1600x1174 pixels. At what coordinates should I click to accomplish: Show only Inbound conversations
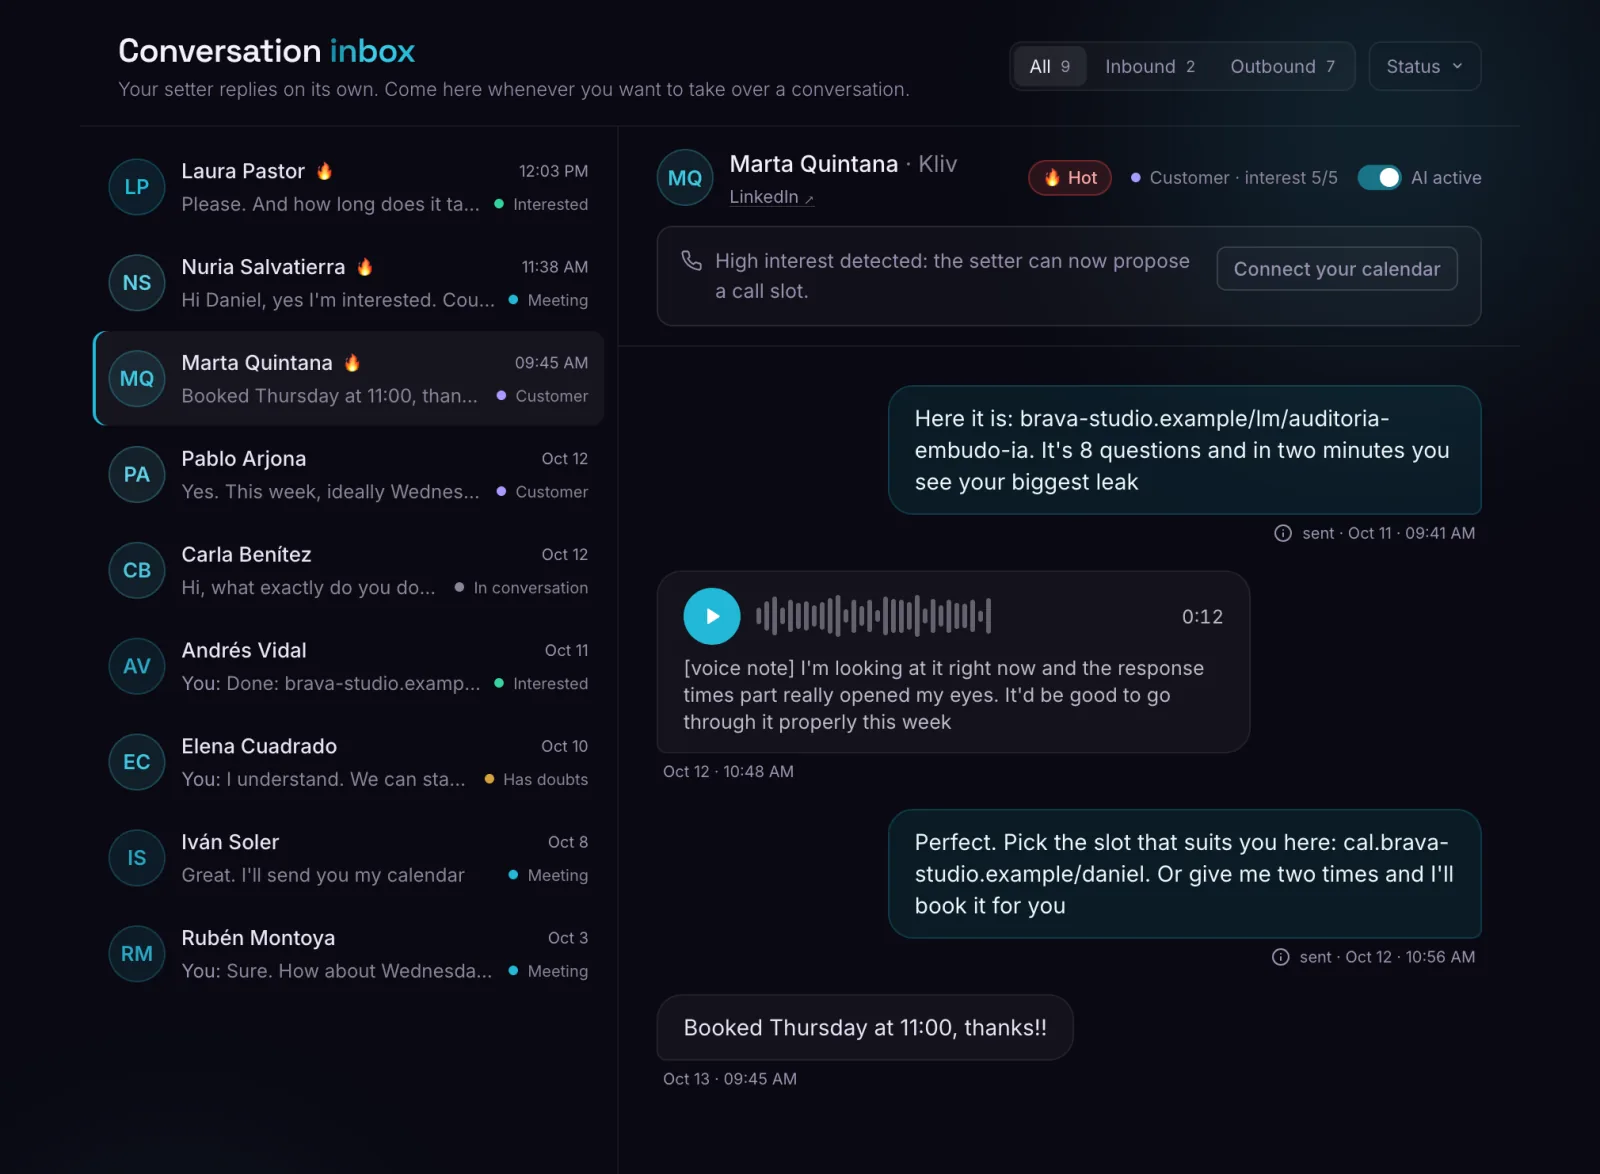(1150, 66)
